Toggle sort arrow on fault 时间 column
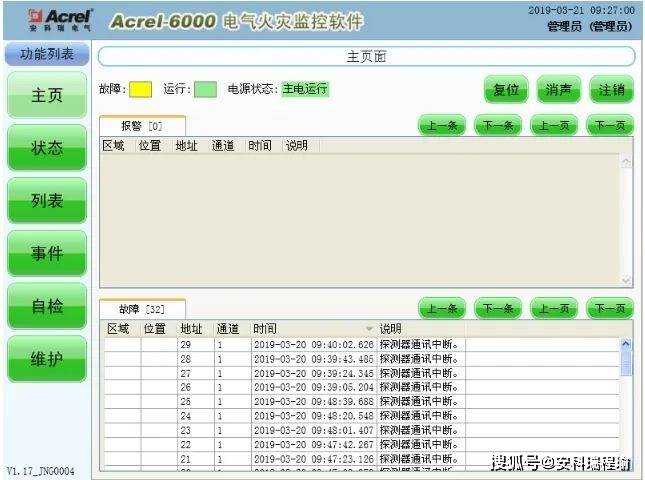This screenshot has height=480, width=645. click(369, 329)
